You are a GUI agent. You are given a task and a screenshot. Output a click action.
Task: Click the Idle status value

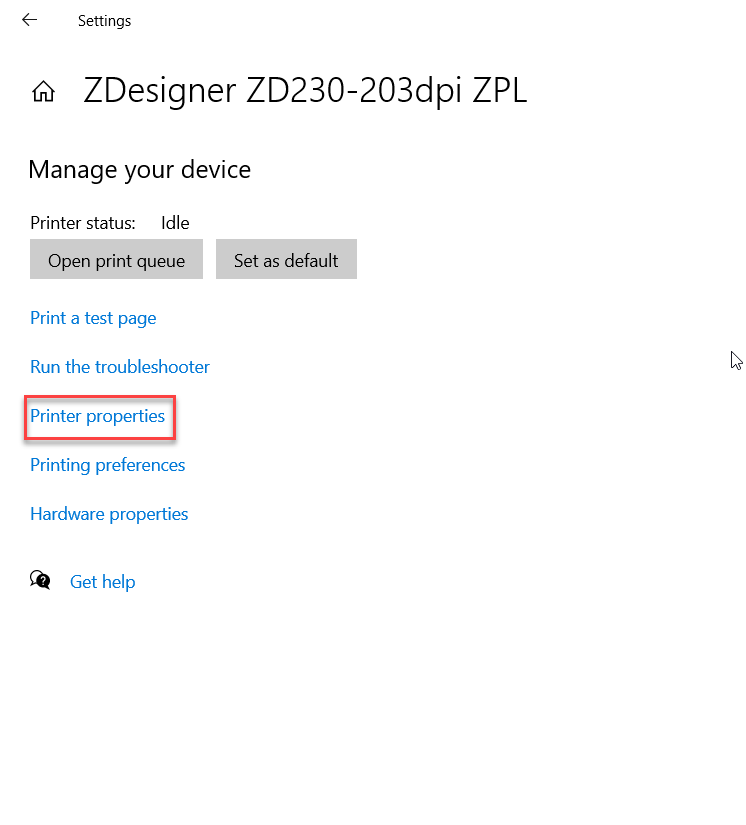click(175, 223)
